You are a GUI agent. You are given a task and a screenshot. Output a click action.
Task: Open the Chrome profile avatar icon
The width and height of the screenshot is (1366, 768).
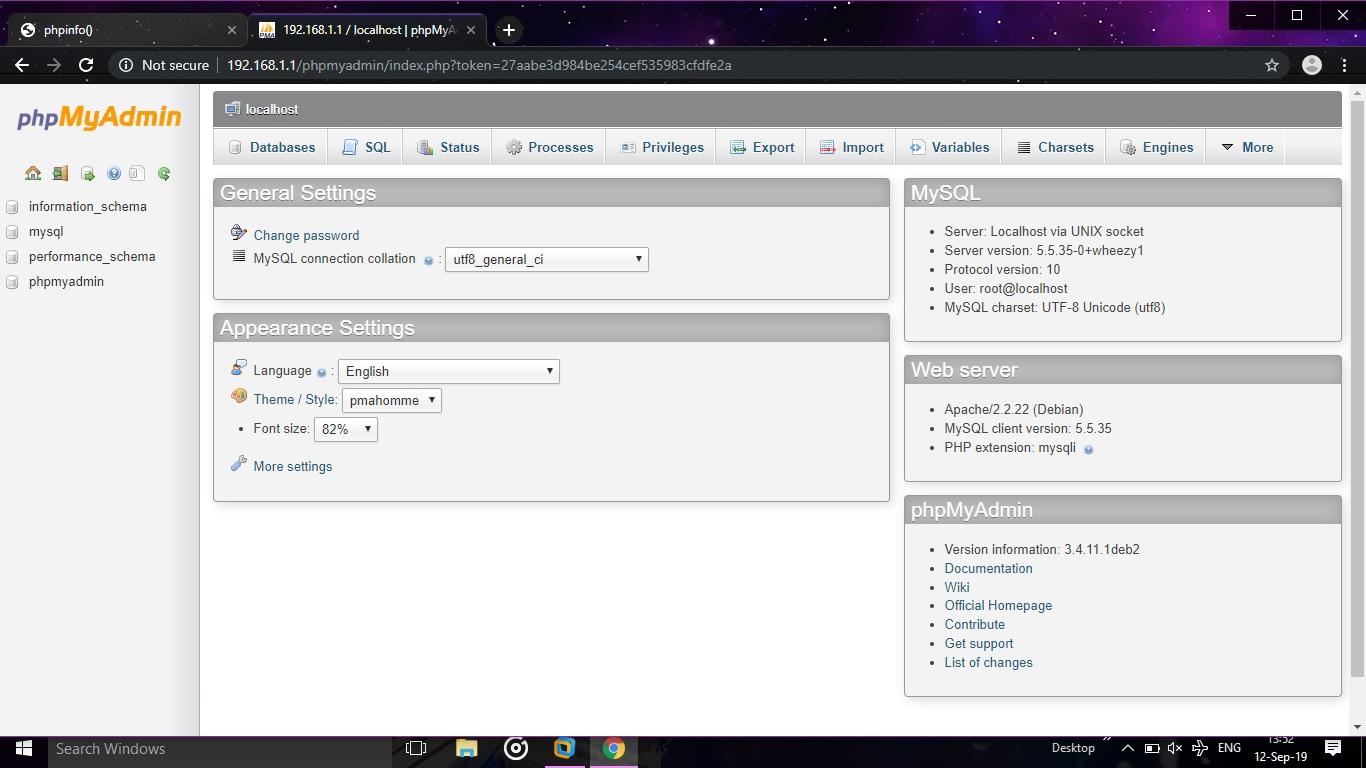tap(1312, 65)
